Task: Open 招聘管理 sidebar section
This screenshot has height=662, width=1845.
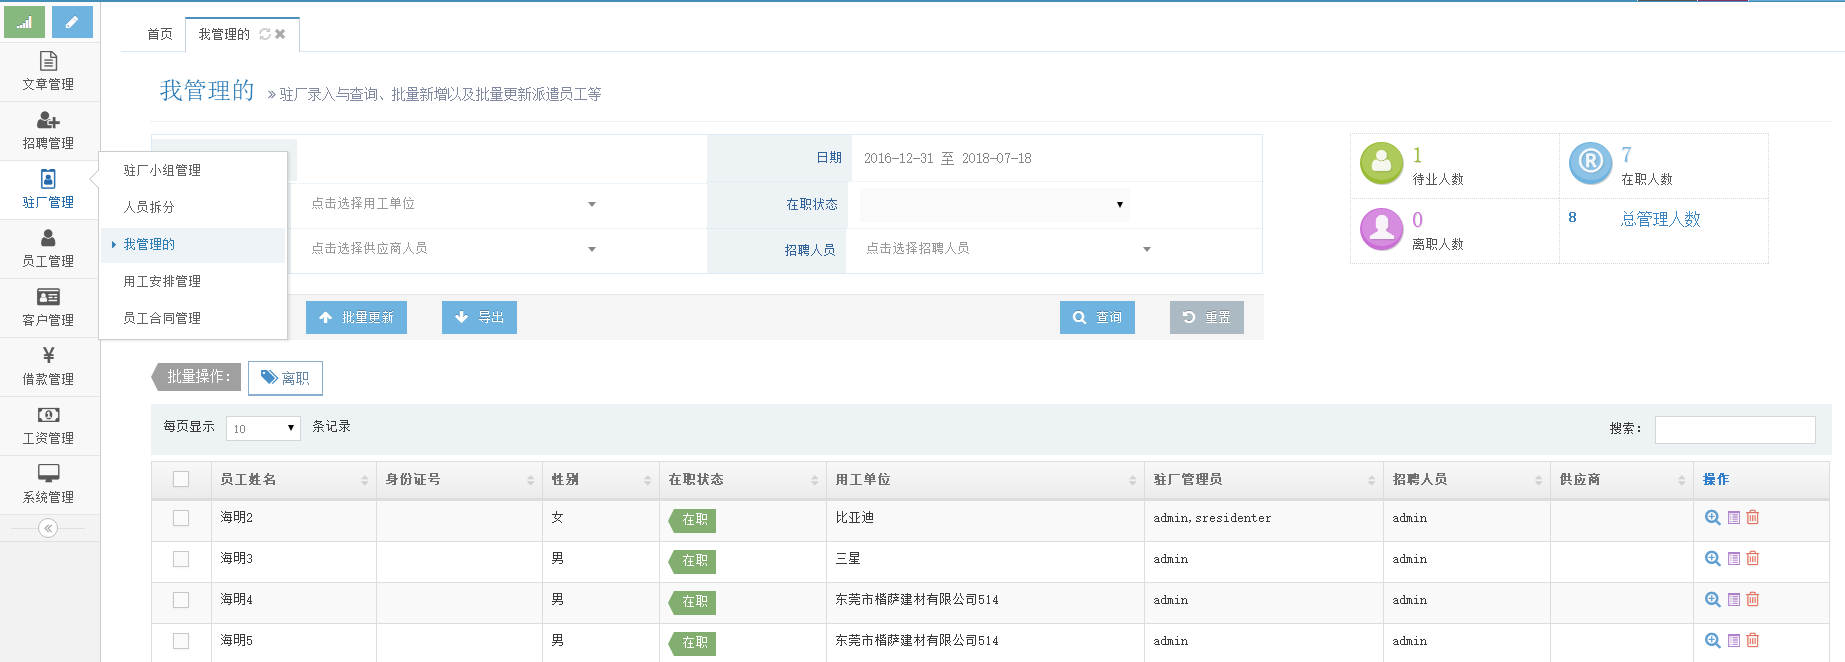Action: click(48, 131)
